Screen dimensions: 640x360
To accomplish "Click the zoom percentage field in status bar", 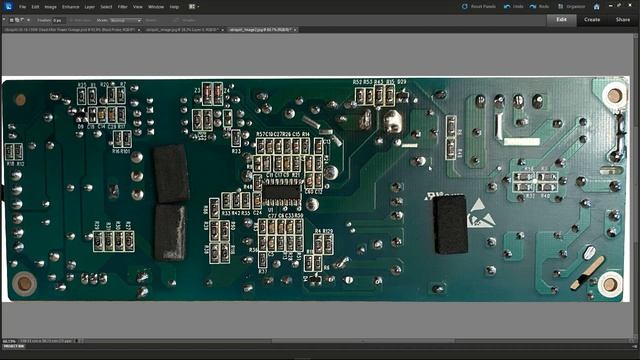I will [9, 341].
